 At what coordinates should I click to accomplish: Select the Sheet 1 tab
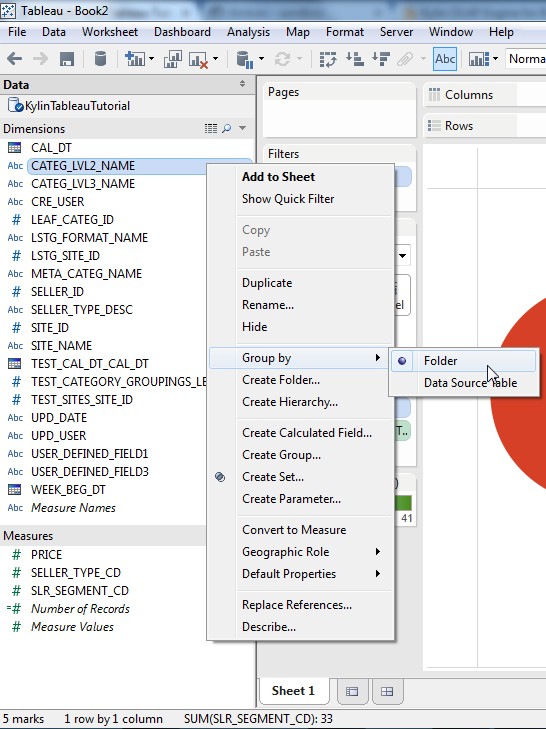[x=293, y=691]
